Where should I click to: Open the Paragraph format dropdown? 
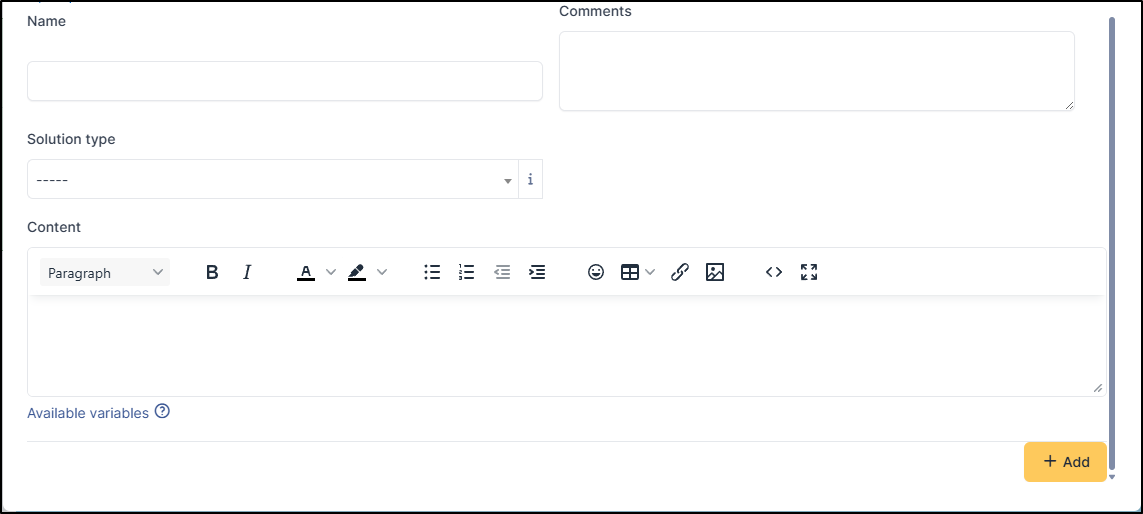[x=105, y=273]
